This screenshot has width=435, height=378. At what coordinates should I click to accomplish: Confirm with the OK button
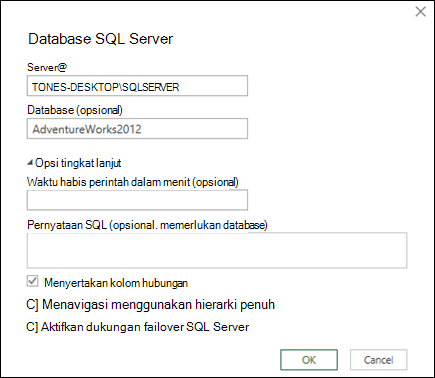(x=309, y=360)
